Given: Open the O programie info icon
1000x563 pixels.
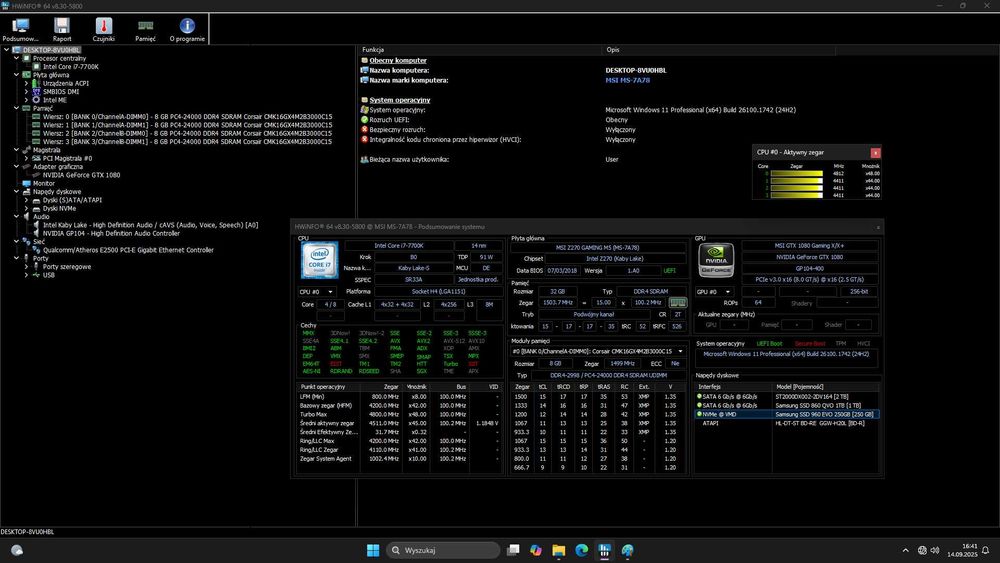Looking at the screenshot, I should pyautogui.click(x=187, y=27).
